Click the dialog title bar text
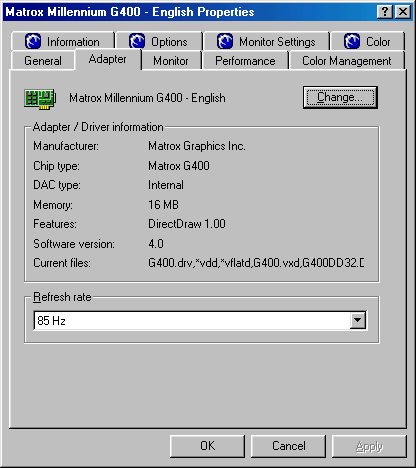Image resolution: width=416 pixels, height=468 pixels. [130, 12]
